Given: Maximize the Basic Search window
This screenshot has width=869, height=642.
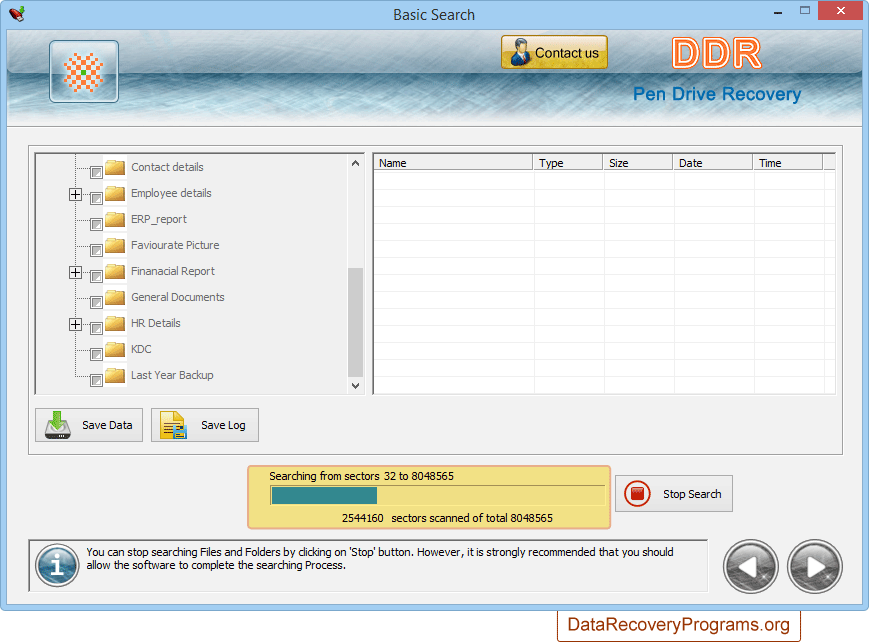Looking at the screenshot, I should (805, 11).
